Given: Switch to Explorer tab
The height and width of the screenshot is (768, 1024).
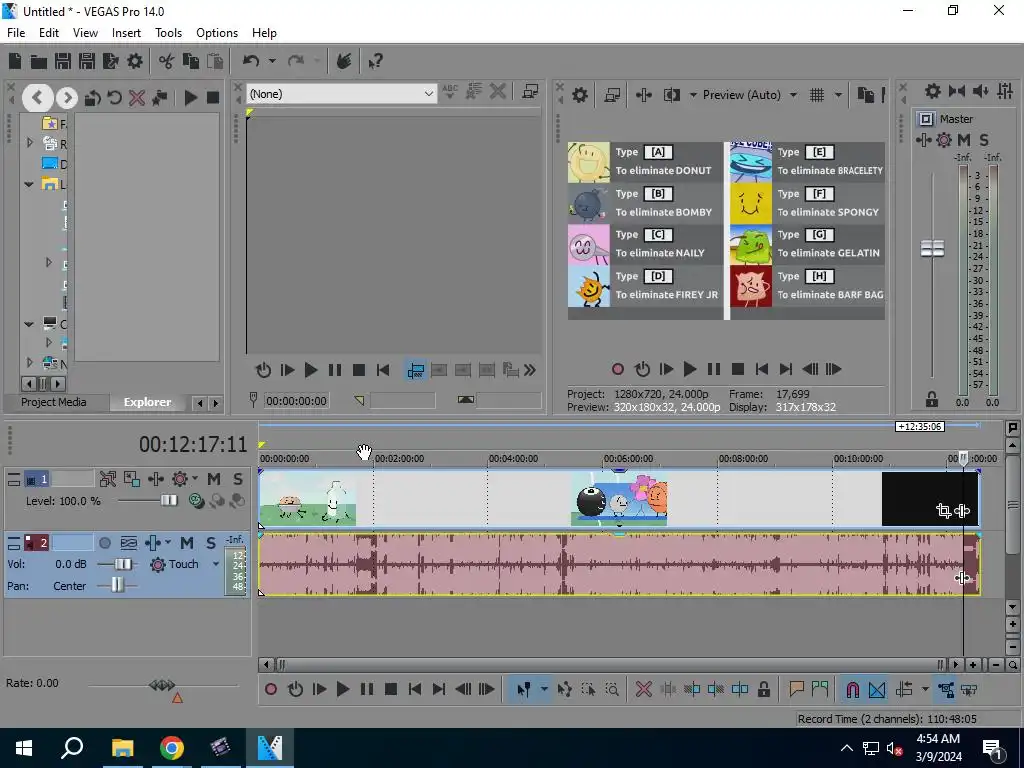Looking at the screenshot, I should coord(147,402).
